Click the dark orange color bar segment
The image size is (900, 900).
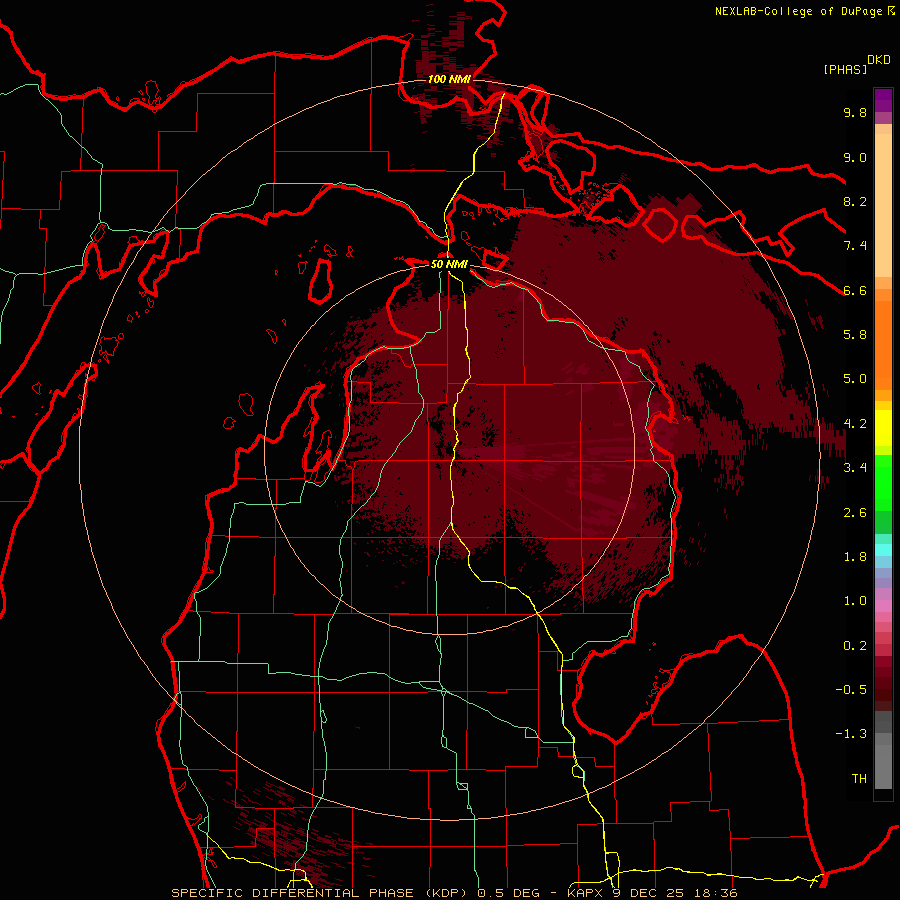pos(883,346)
